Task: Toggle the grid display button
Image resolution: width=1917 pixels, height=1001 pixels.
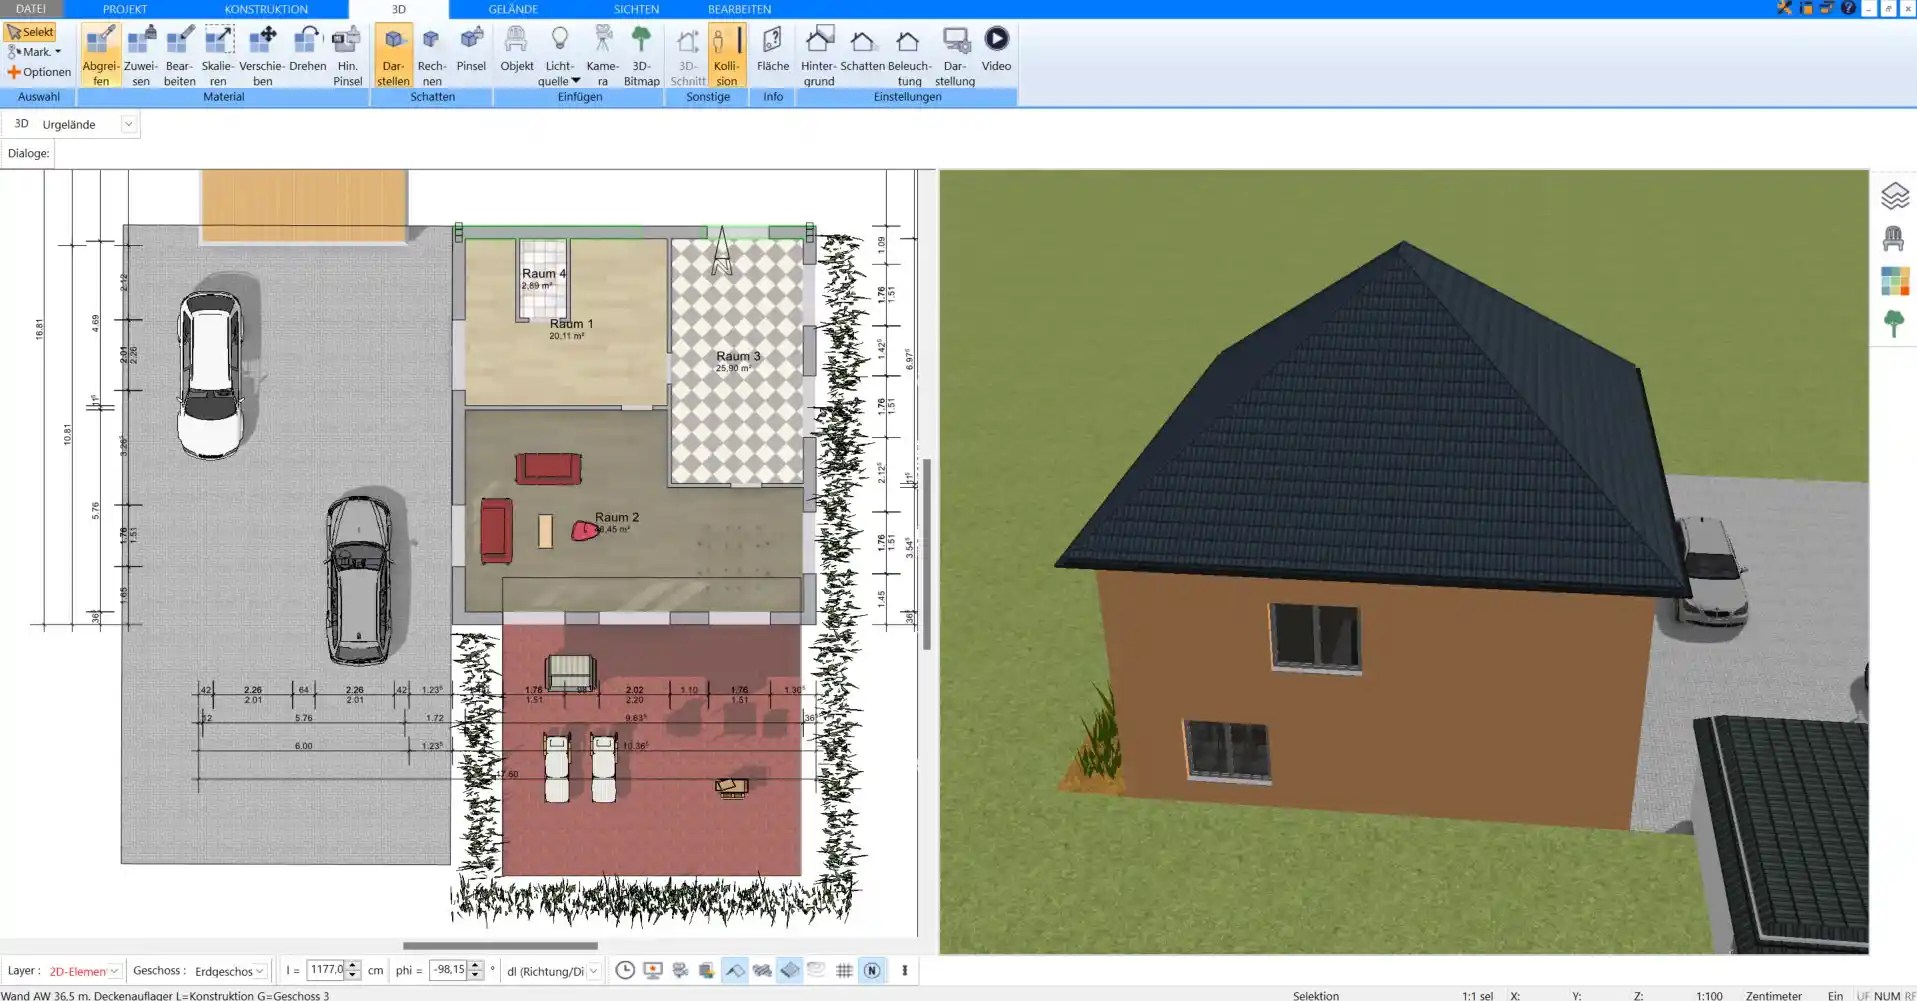Action: 844,970
